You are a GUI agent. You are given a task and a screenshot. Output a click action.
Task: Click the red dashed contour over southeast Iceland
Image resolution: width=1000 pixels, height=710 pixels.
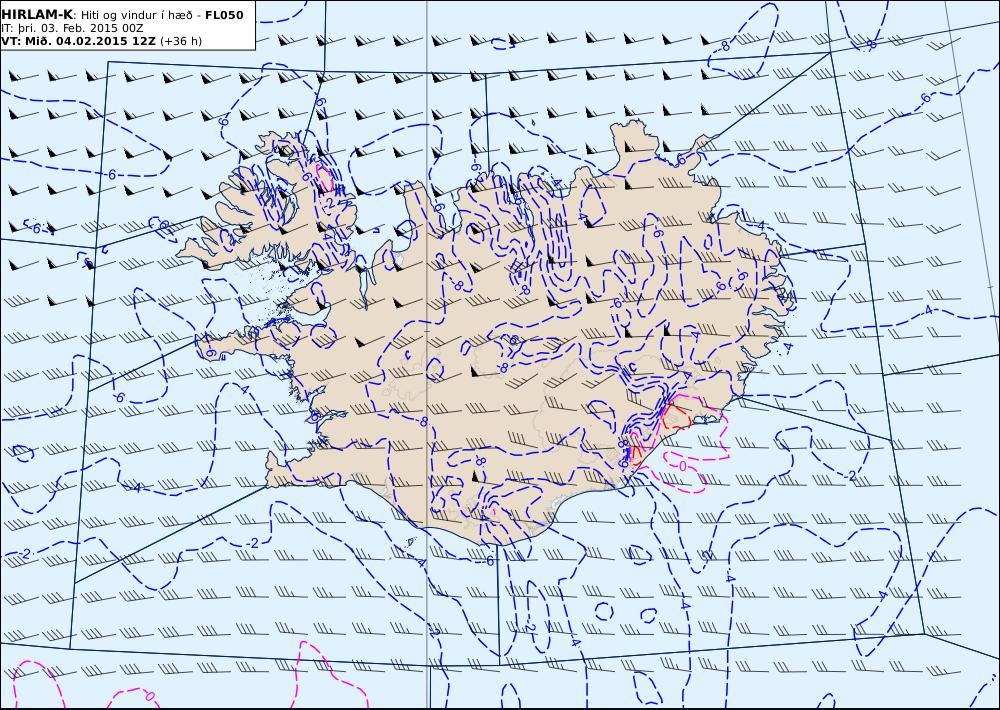tap(676, 416)
